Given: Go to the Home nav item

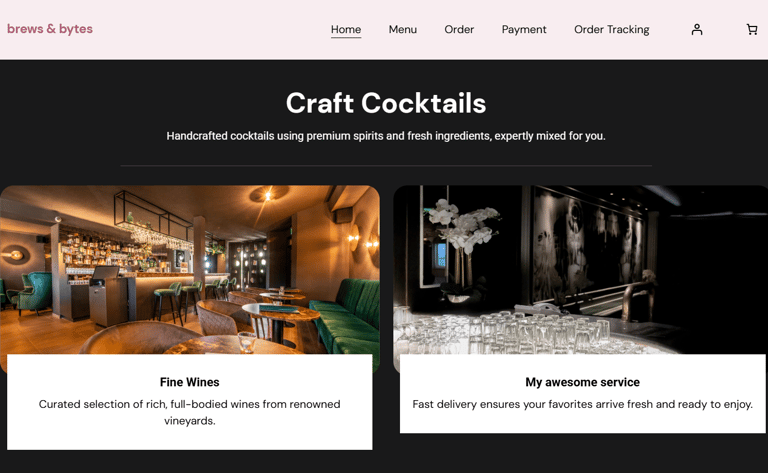Looking at the screenshot, I should pos(346,29).
